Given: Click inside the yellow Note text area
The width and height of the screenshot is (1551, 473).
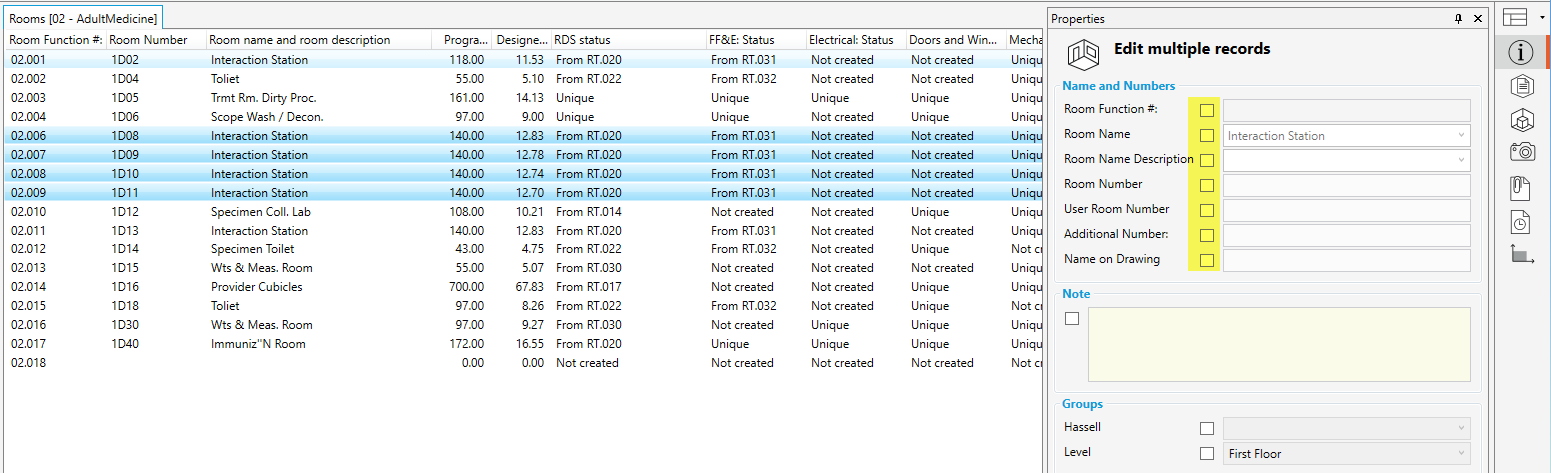Looking at the screenshot, I should point(1279,344).
